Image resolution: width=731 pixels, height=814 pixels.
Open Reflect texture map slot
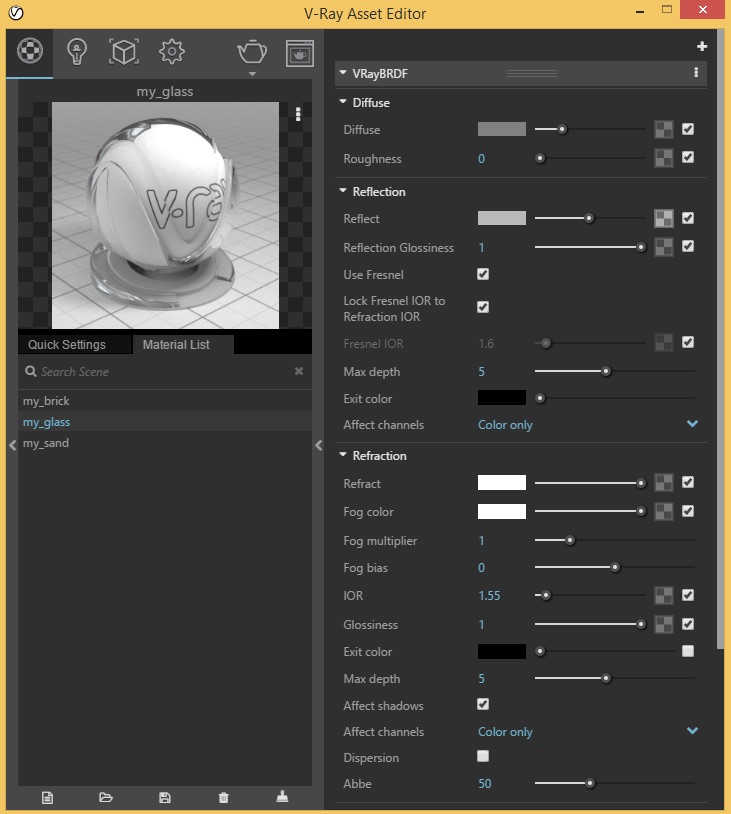click(664, 219)
